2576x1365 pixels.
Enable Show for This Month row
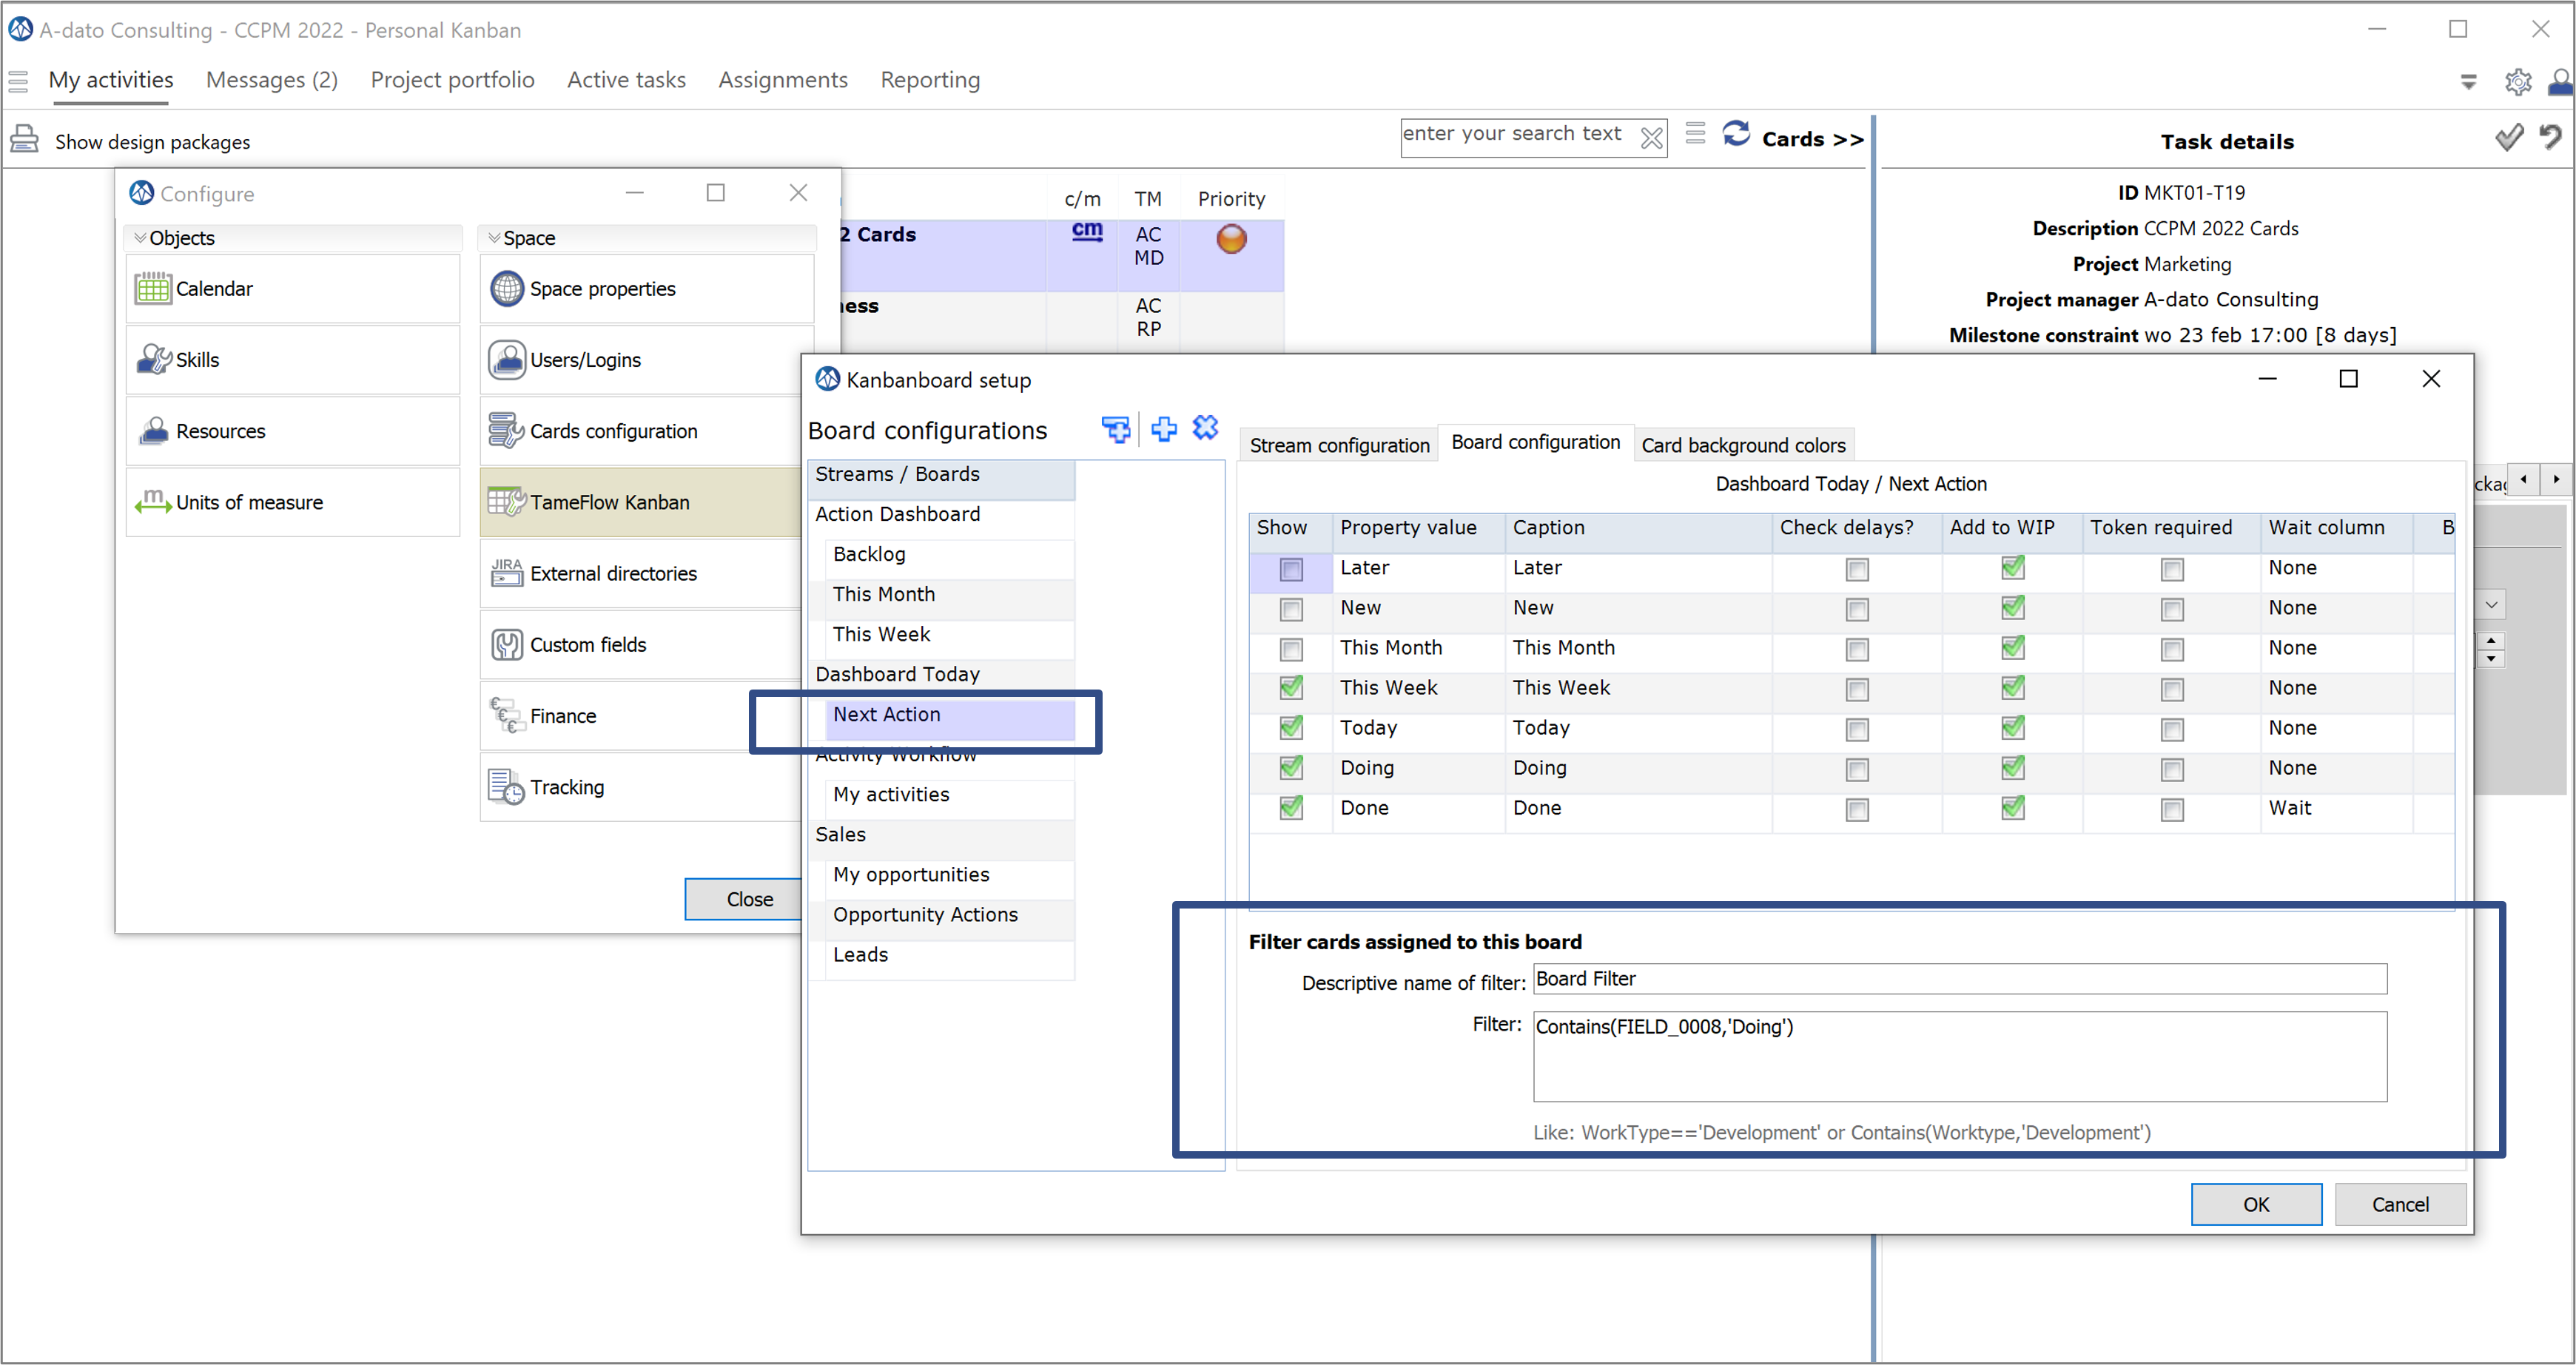point(1291,649)
